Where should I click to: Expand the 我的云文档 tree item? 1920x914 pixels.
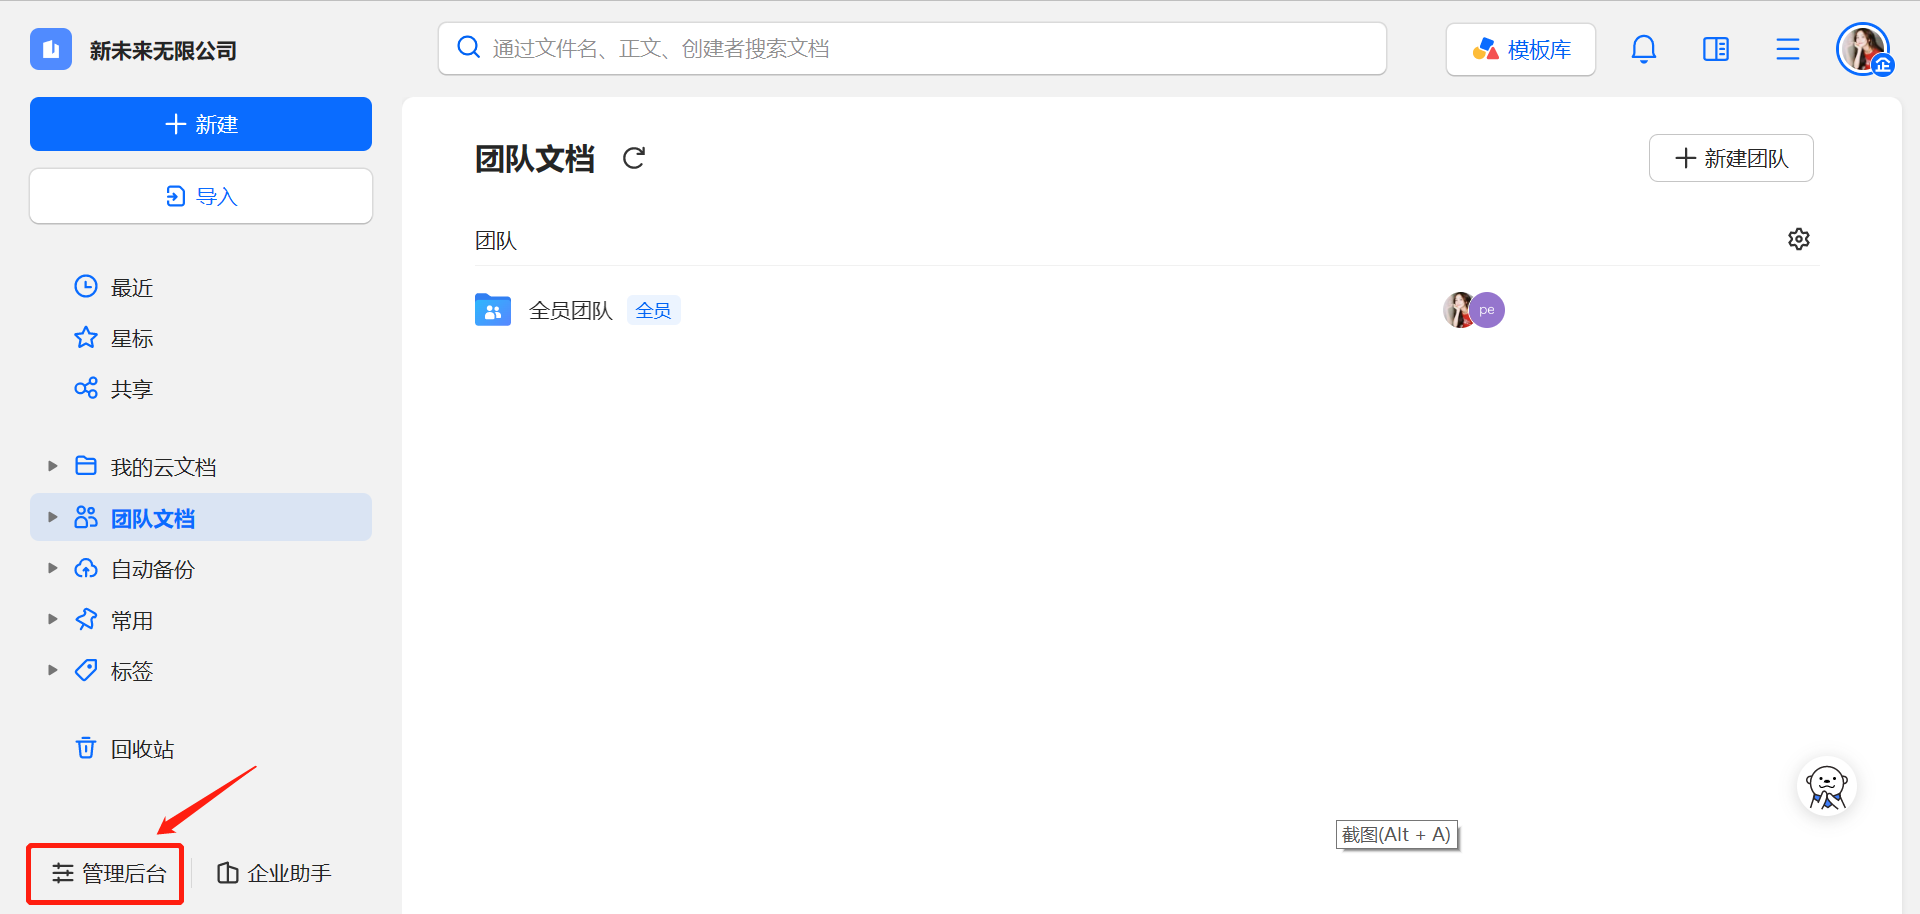pos(52,465)
